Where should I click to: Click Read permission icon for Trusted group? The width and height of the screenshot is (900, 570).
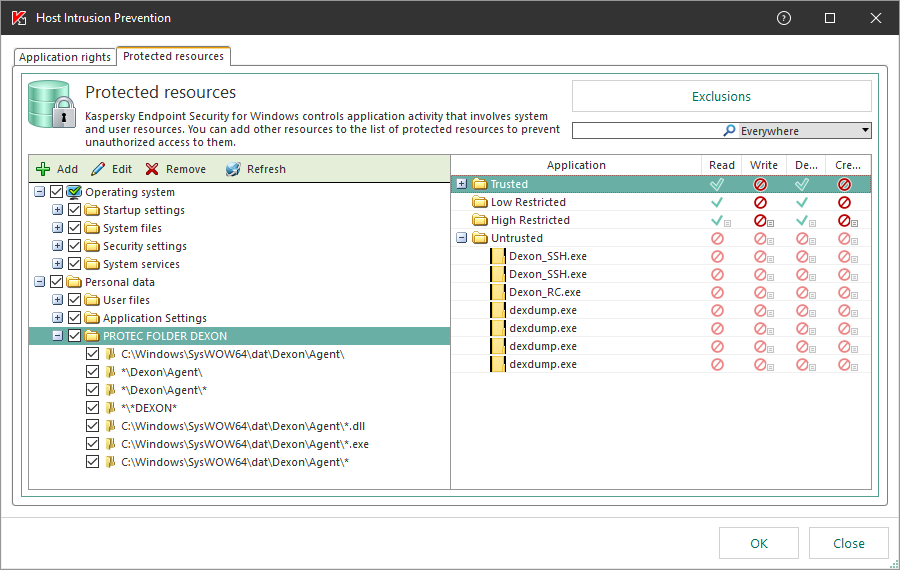(717, 184)
